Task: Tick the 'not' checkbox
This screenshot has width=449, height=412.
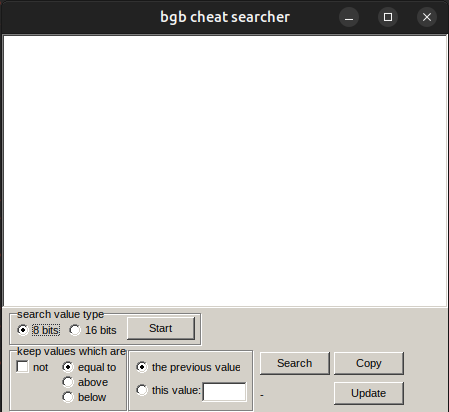Action: point(22,367)
